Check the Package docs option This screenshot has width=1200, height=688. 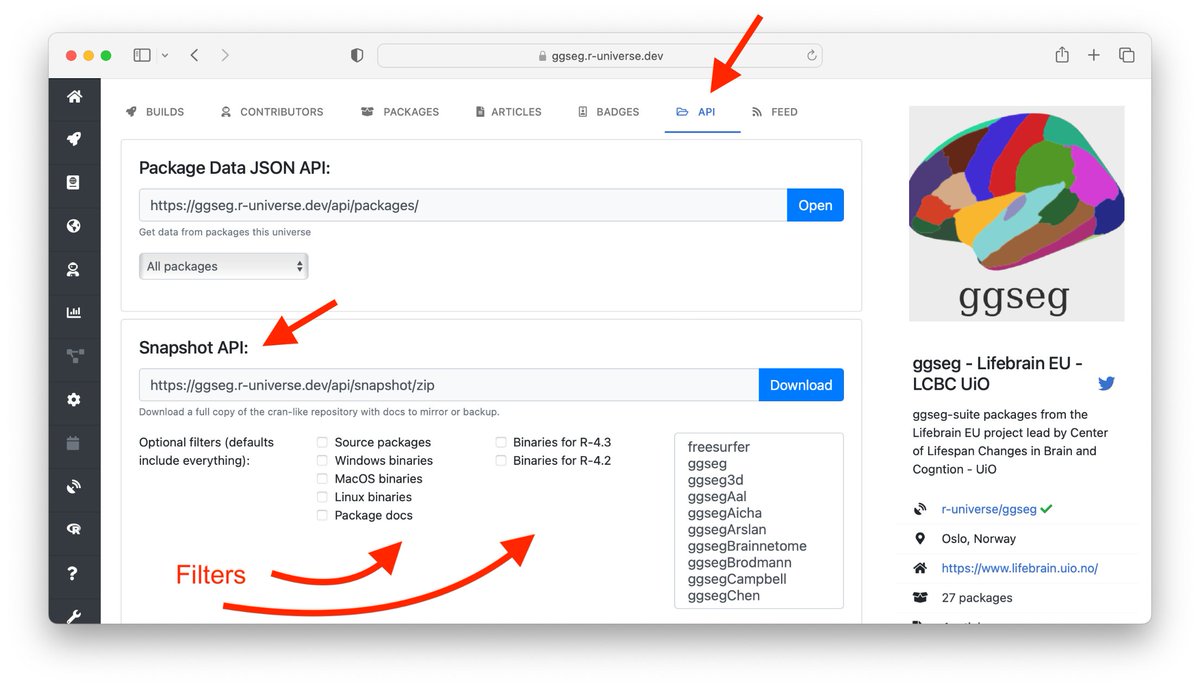pyautogui.click(x=322, y=515)
